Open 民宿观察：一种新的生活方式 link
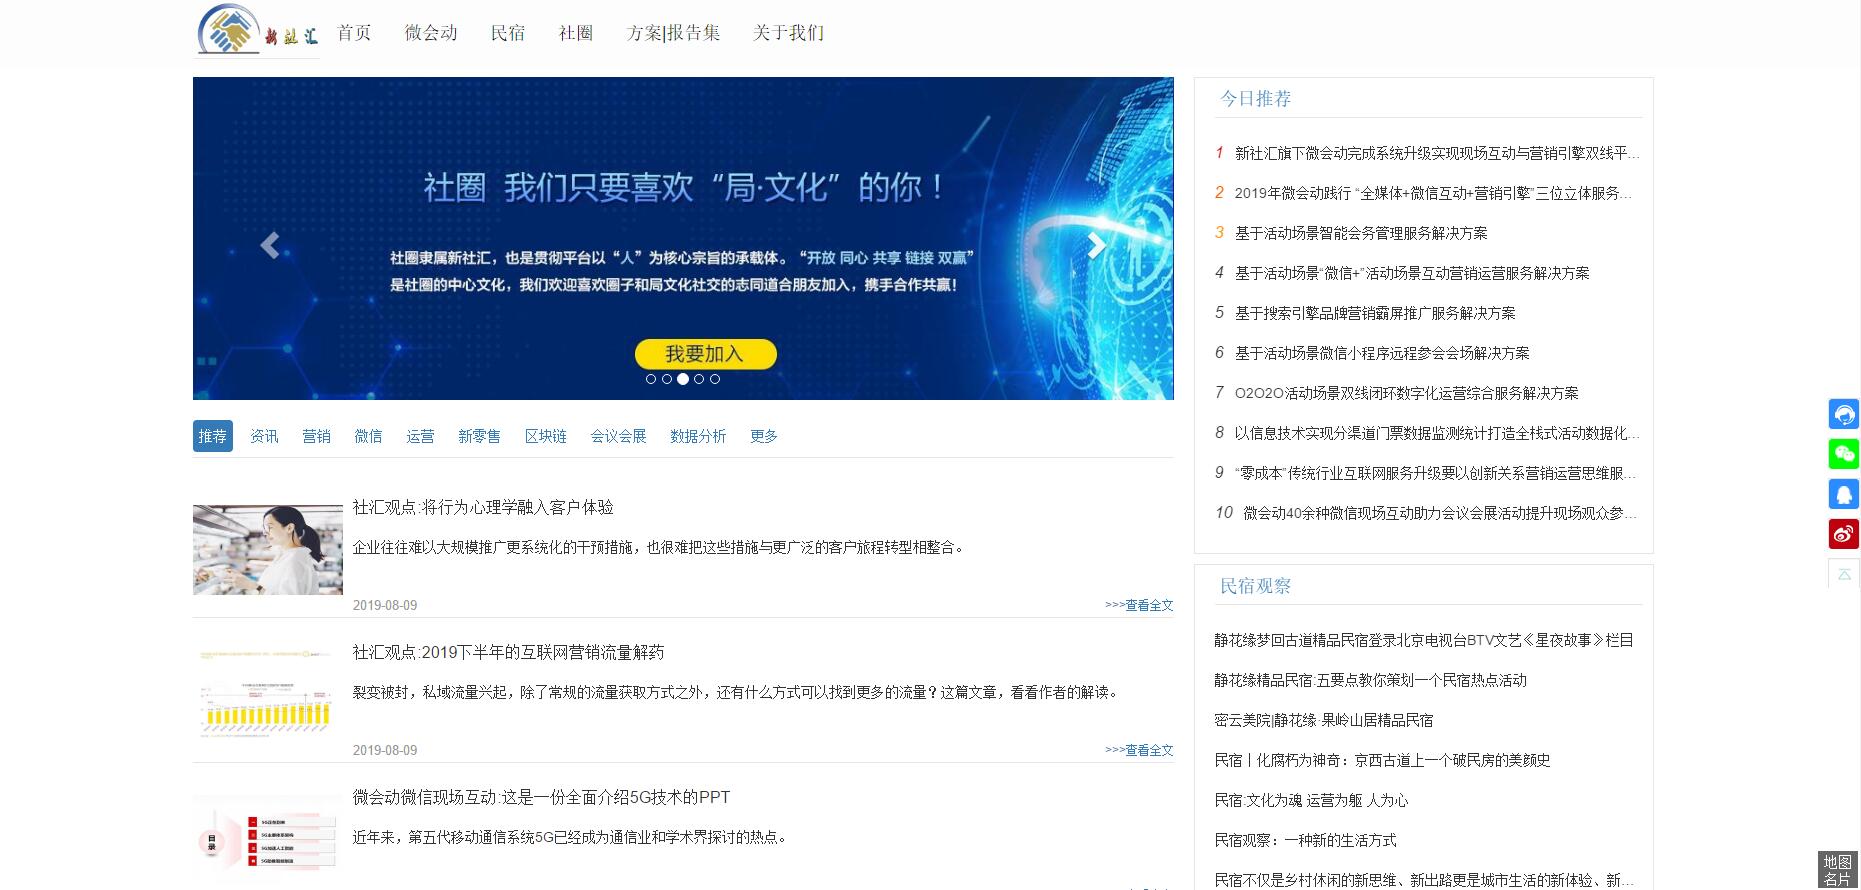1861x890 pixels. click(1305, 840)
